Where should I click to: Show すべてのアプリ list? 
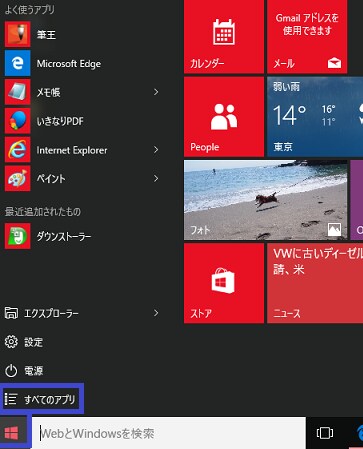click(x=41, y=399)
